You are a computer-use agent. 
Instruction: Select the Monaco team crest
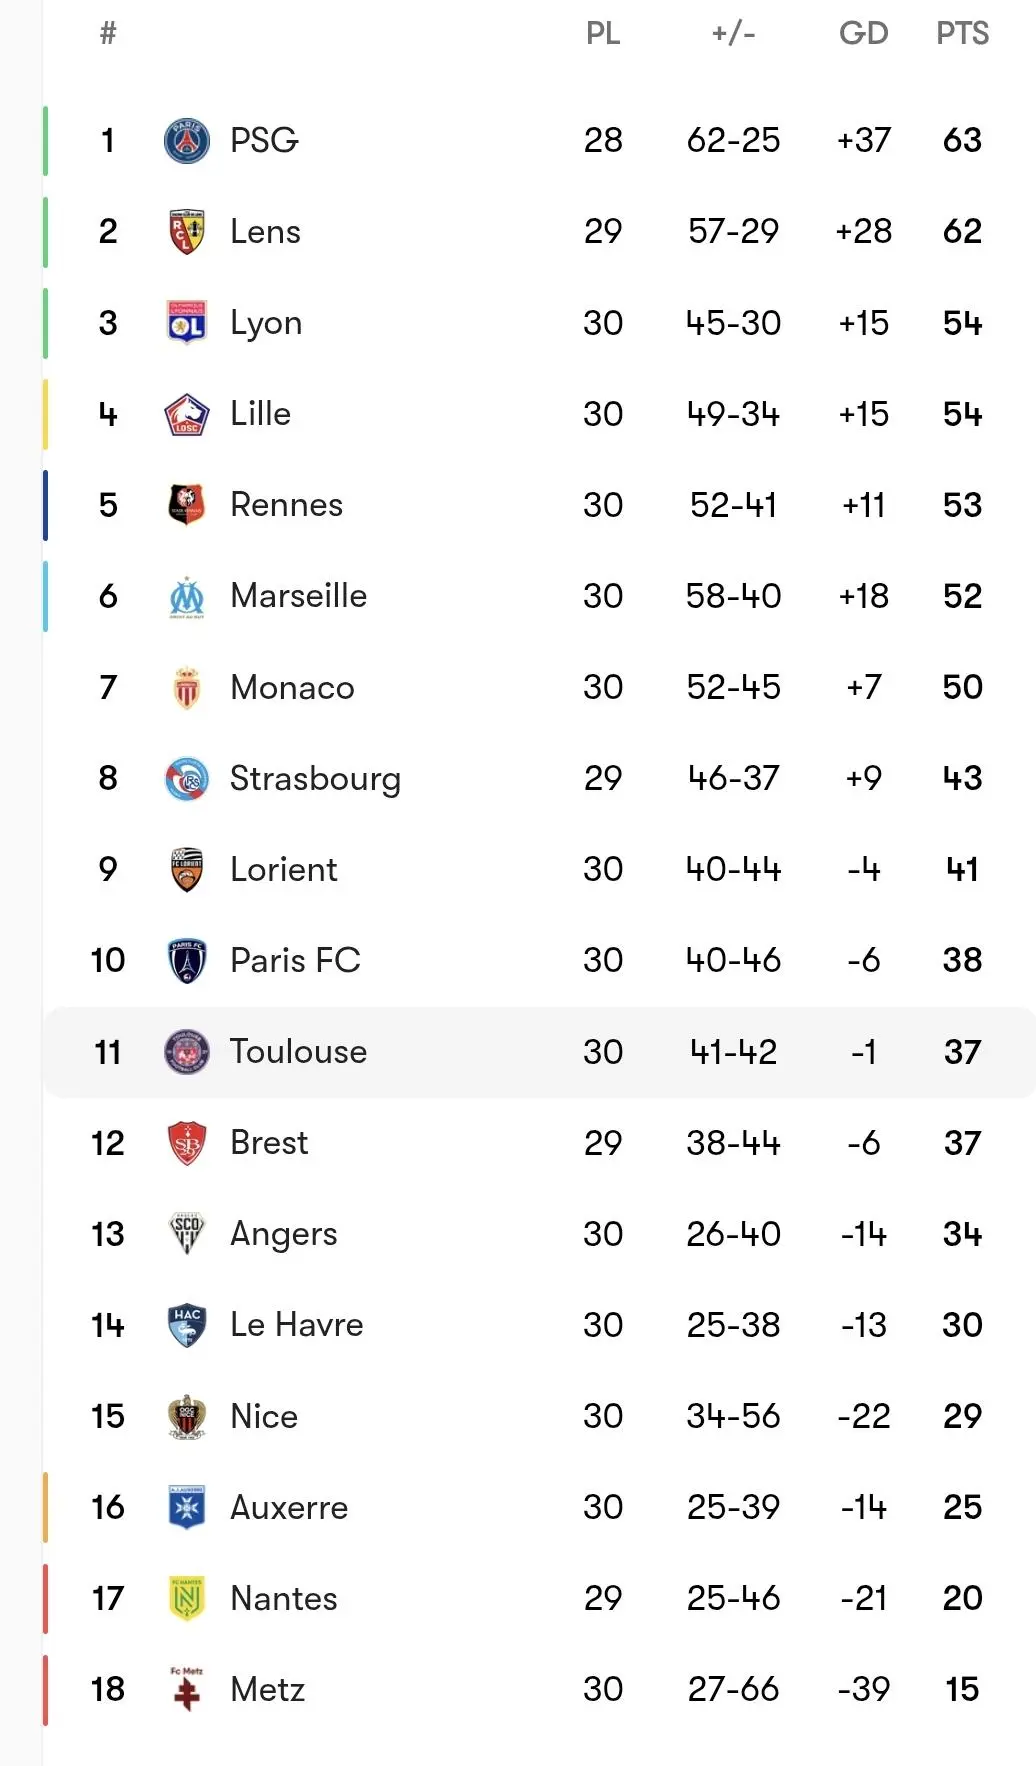click(x=187, y=688)
